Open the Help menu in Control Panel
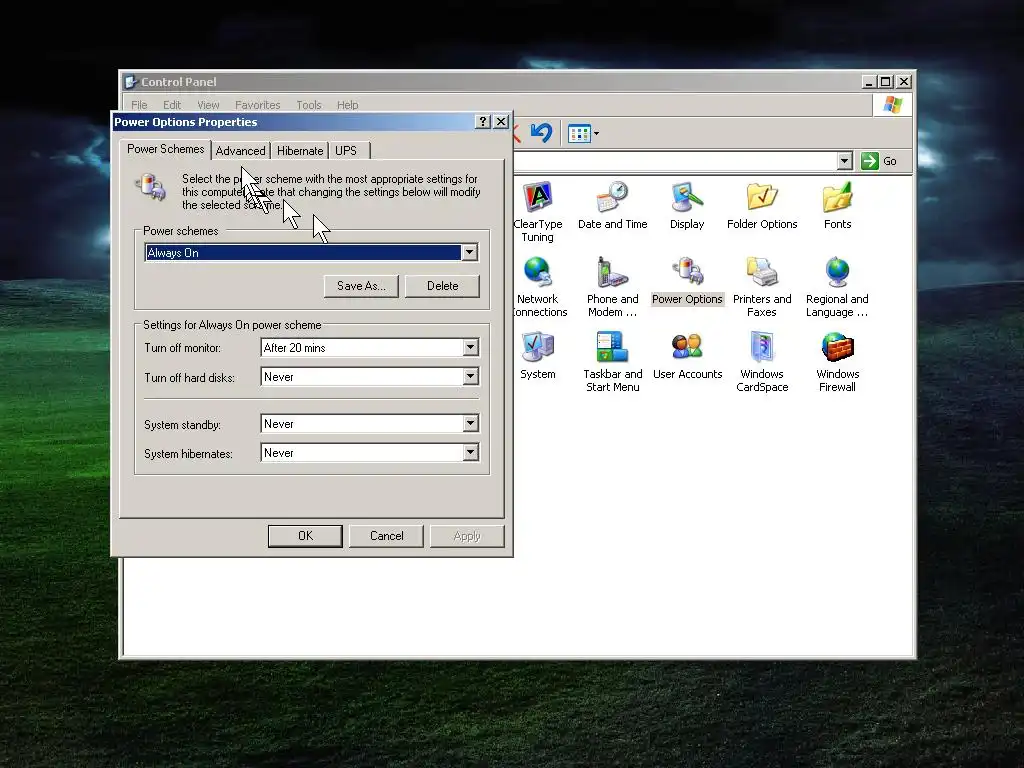 click(x=347, y=104)
